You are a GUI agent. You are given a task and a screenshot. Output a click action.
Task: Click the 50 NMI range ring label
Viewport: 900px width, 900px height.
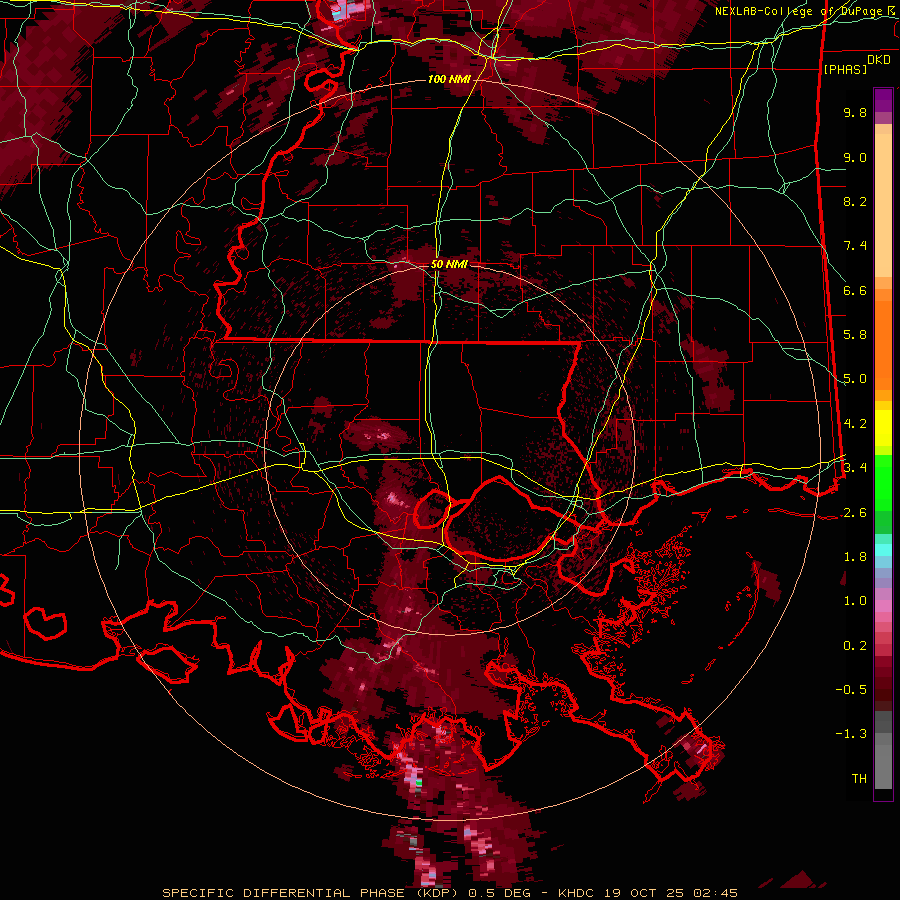click(449, 264)
